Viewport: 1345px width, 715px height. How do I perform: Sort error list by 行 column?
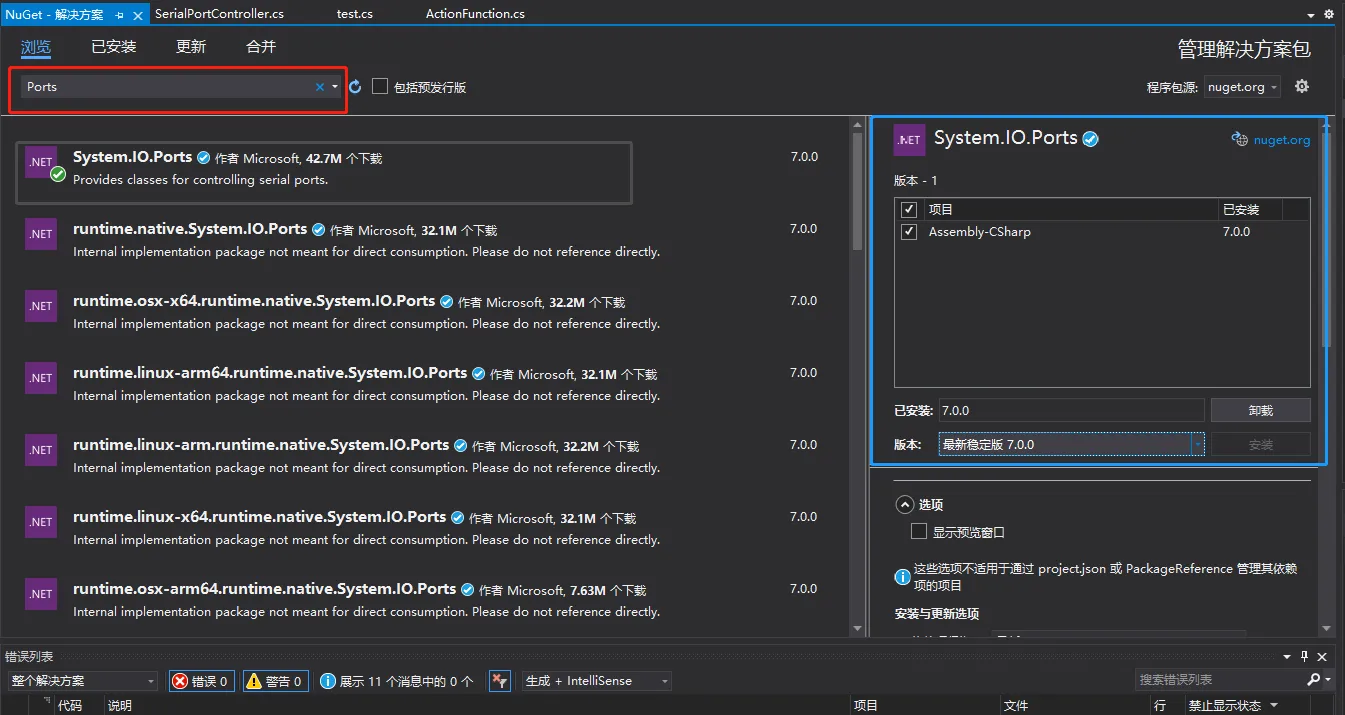(1160, 706)
